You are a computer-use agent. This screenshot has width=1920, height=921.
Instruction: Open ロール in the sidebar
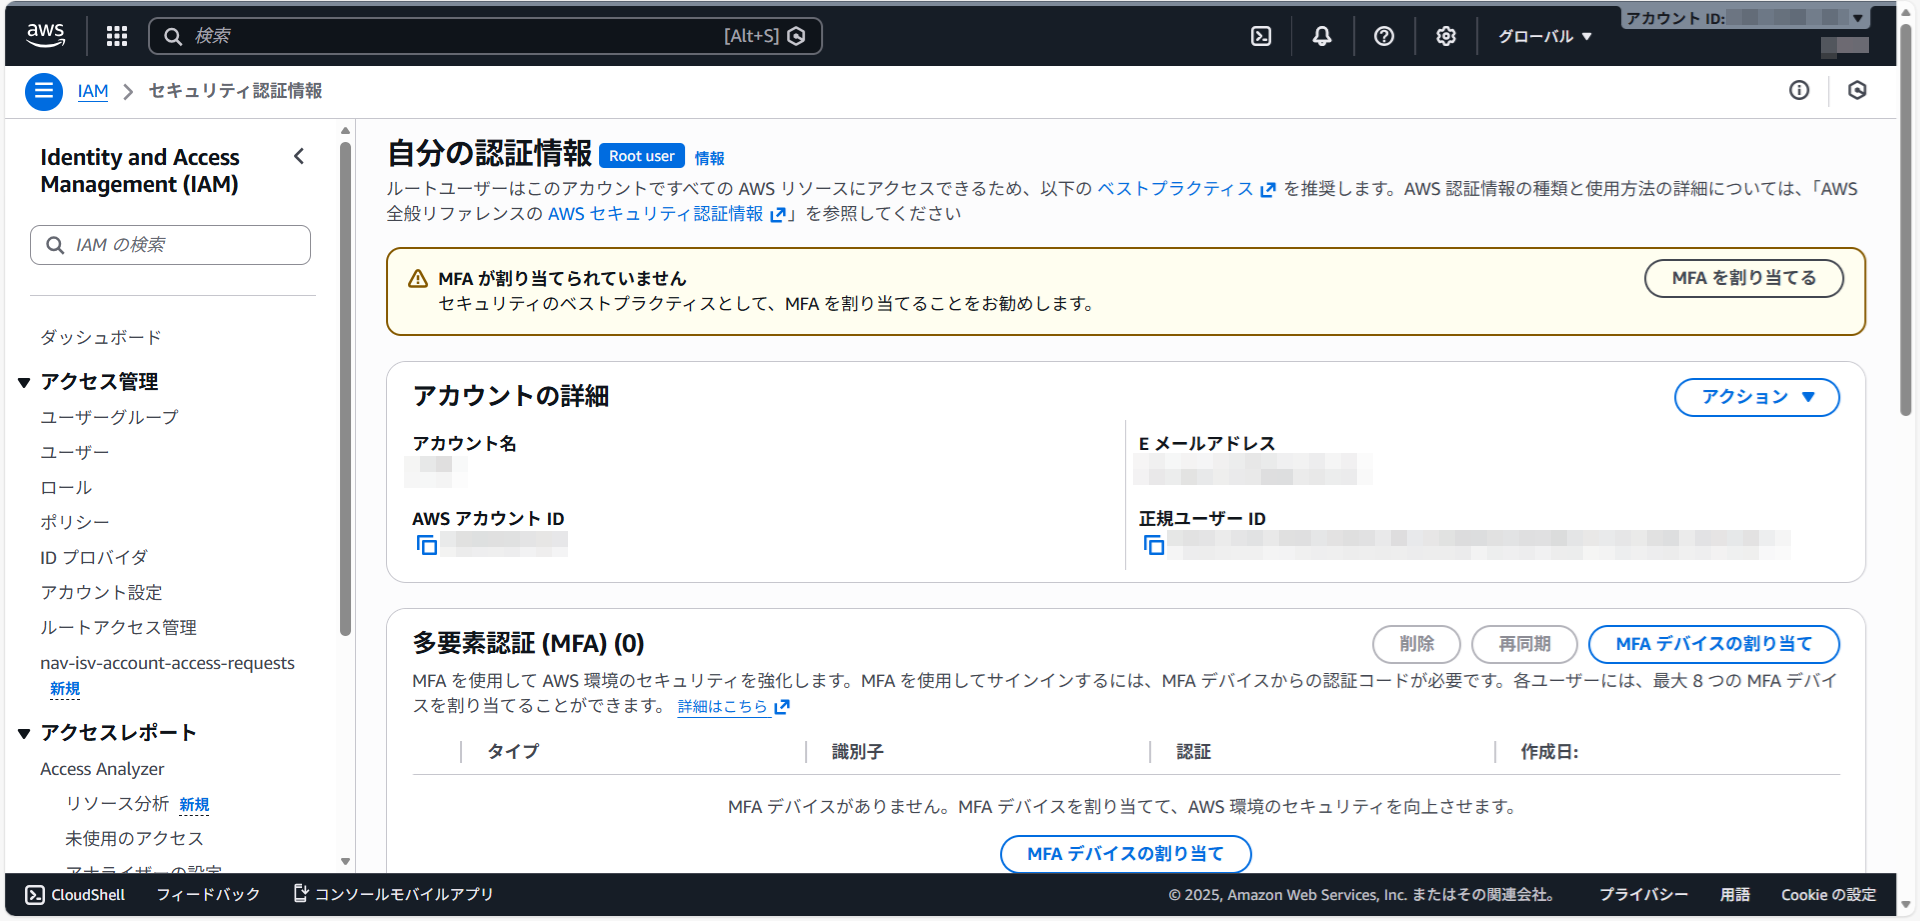pyautogui.click(x=66, y=487)
